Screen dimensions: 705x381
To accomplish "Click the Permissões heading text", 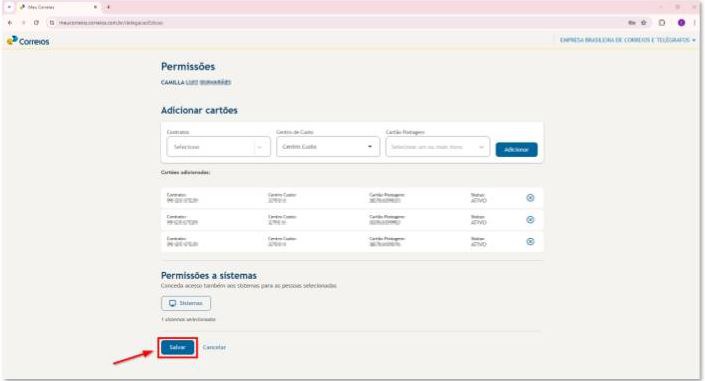I will pos(188,67).
